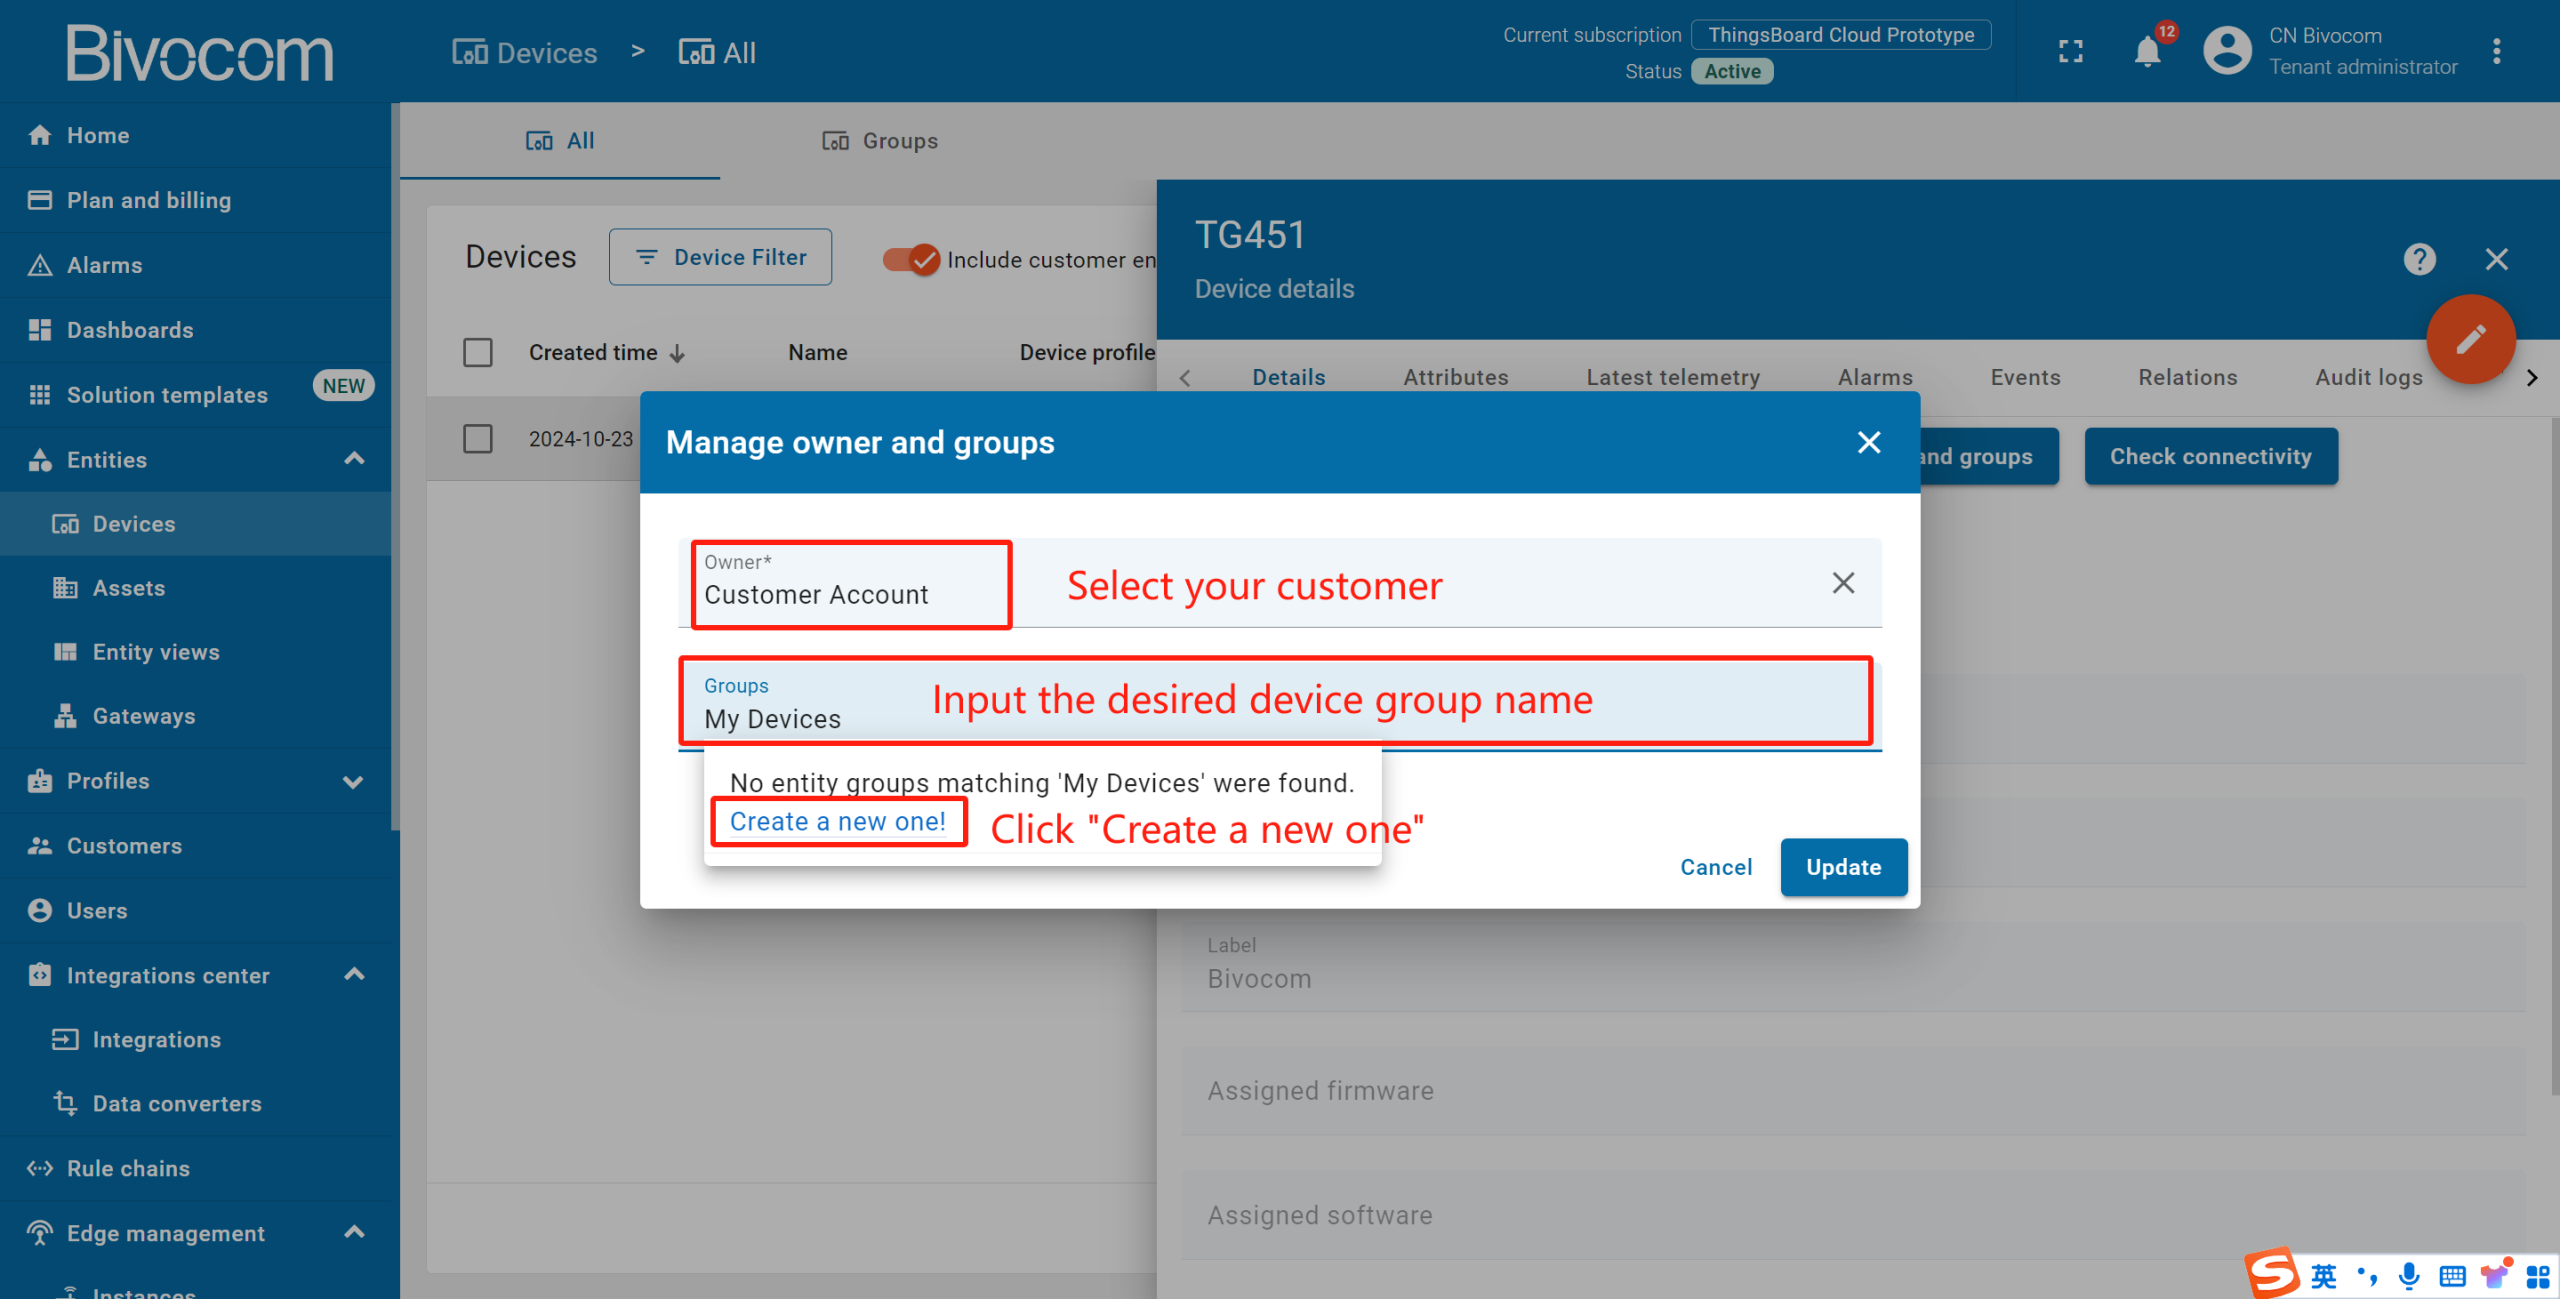Check the 2024-10-23 device row checkbox

pyautogui.click(x=478, y=439)
